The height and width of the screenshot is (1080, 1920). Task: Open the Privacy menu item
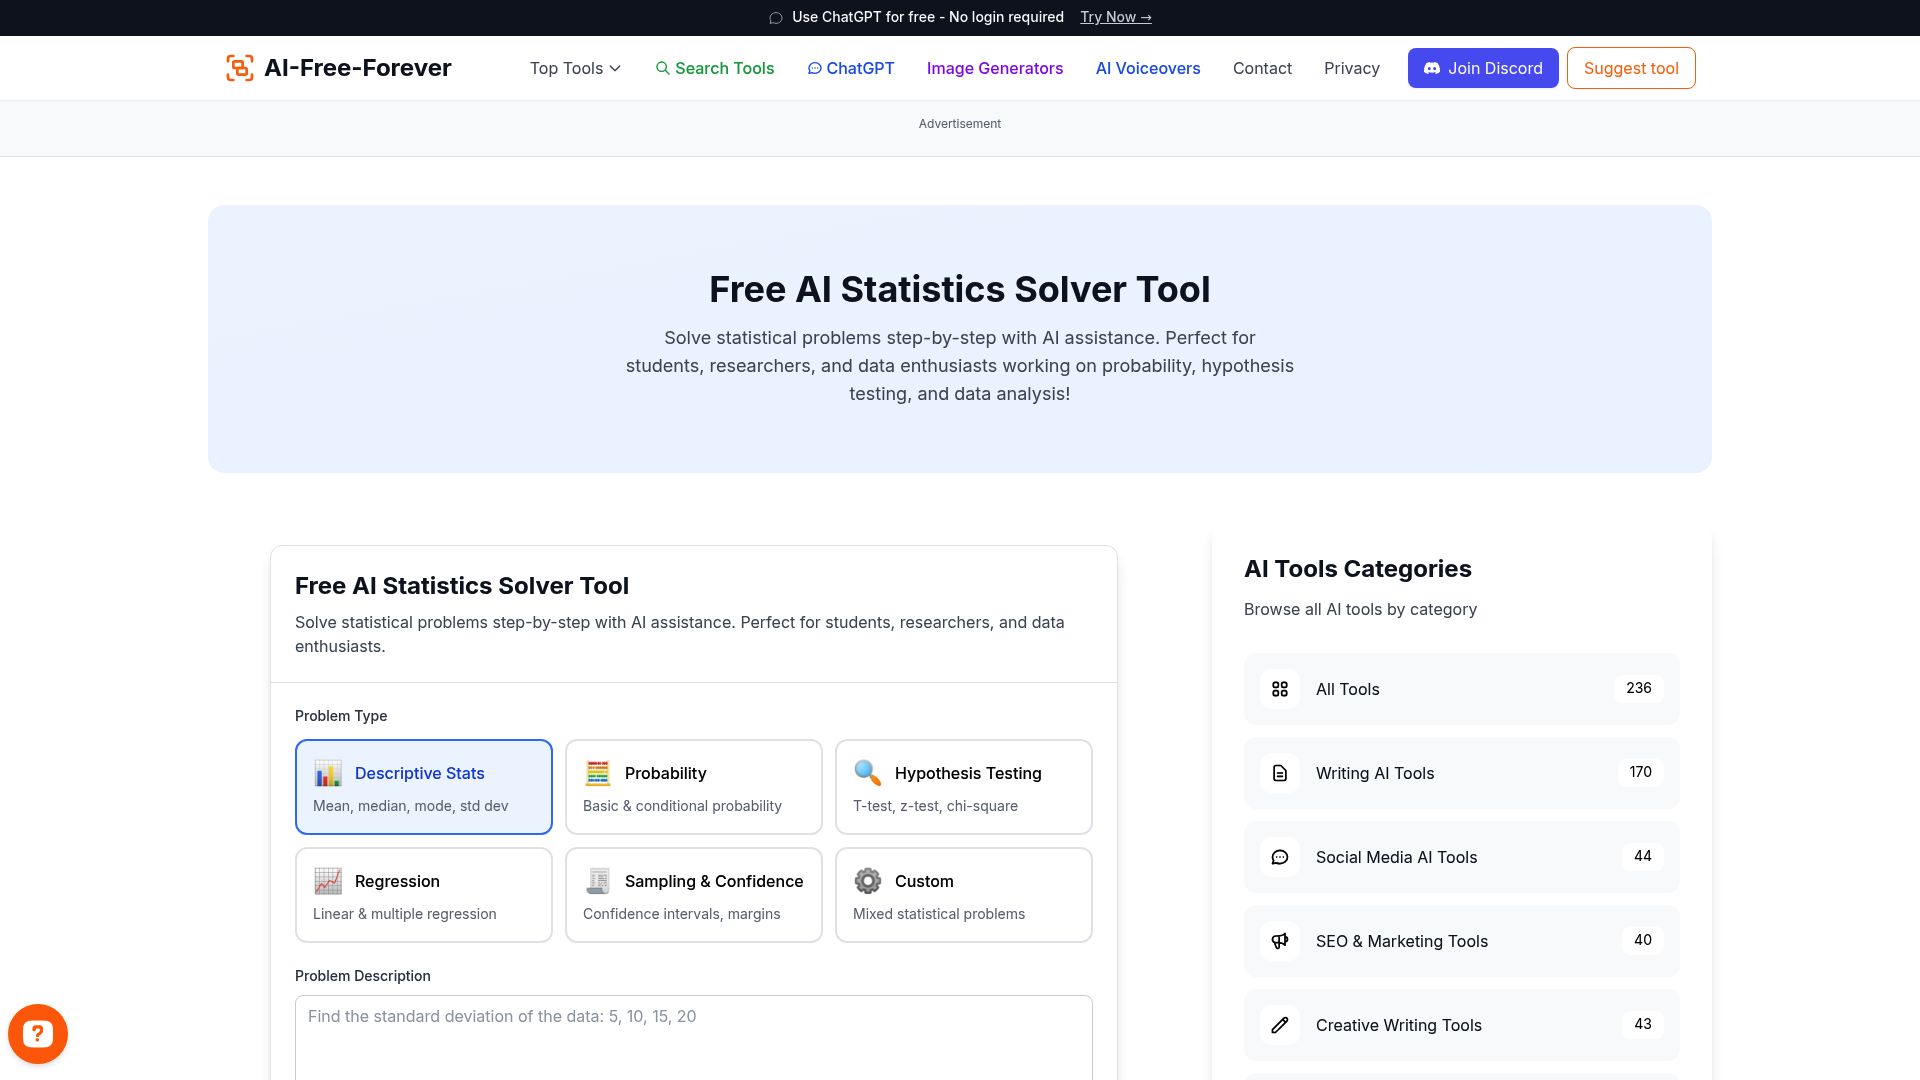[x=1352, y=68]
